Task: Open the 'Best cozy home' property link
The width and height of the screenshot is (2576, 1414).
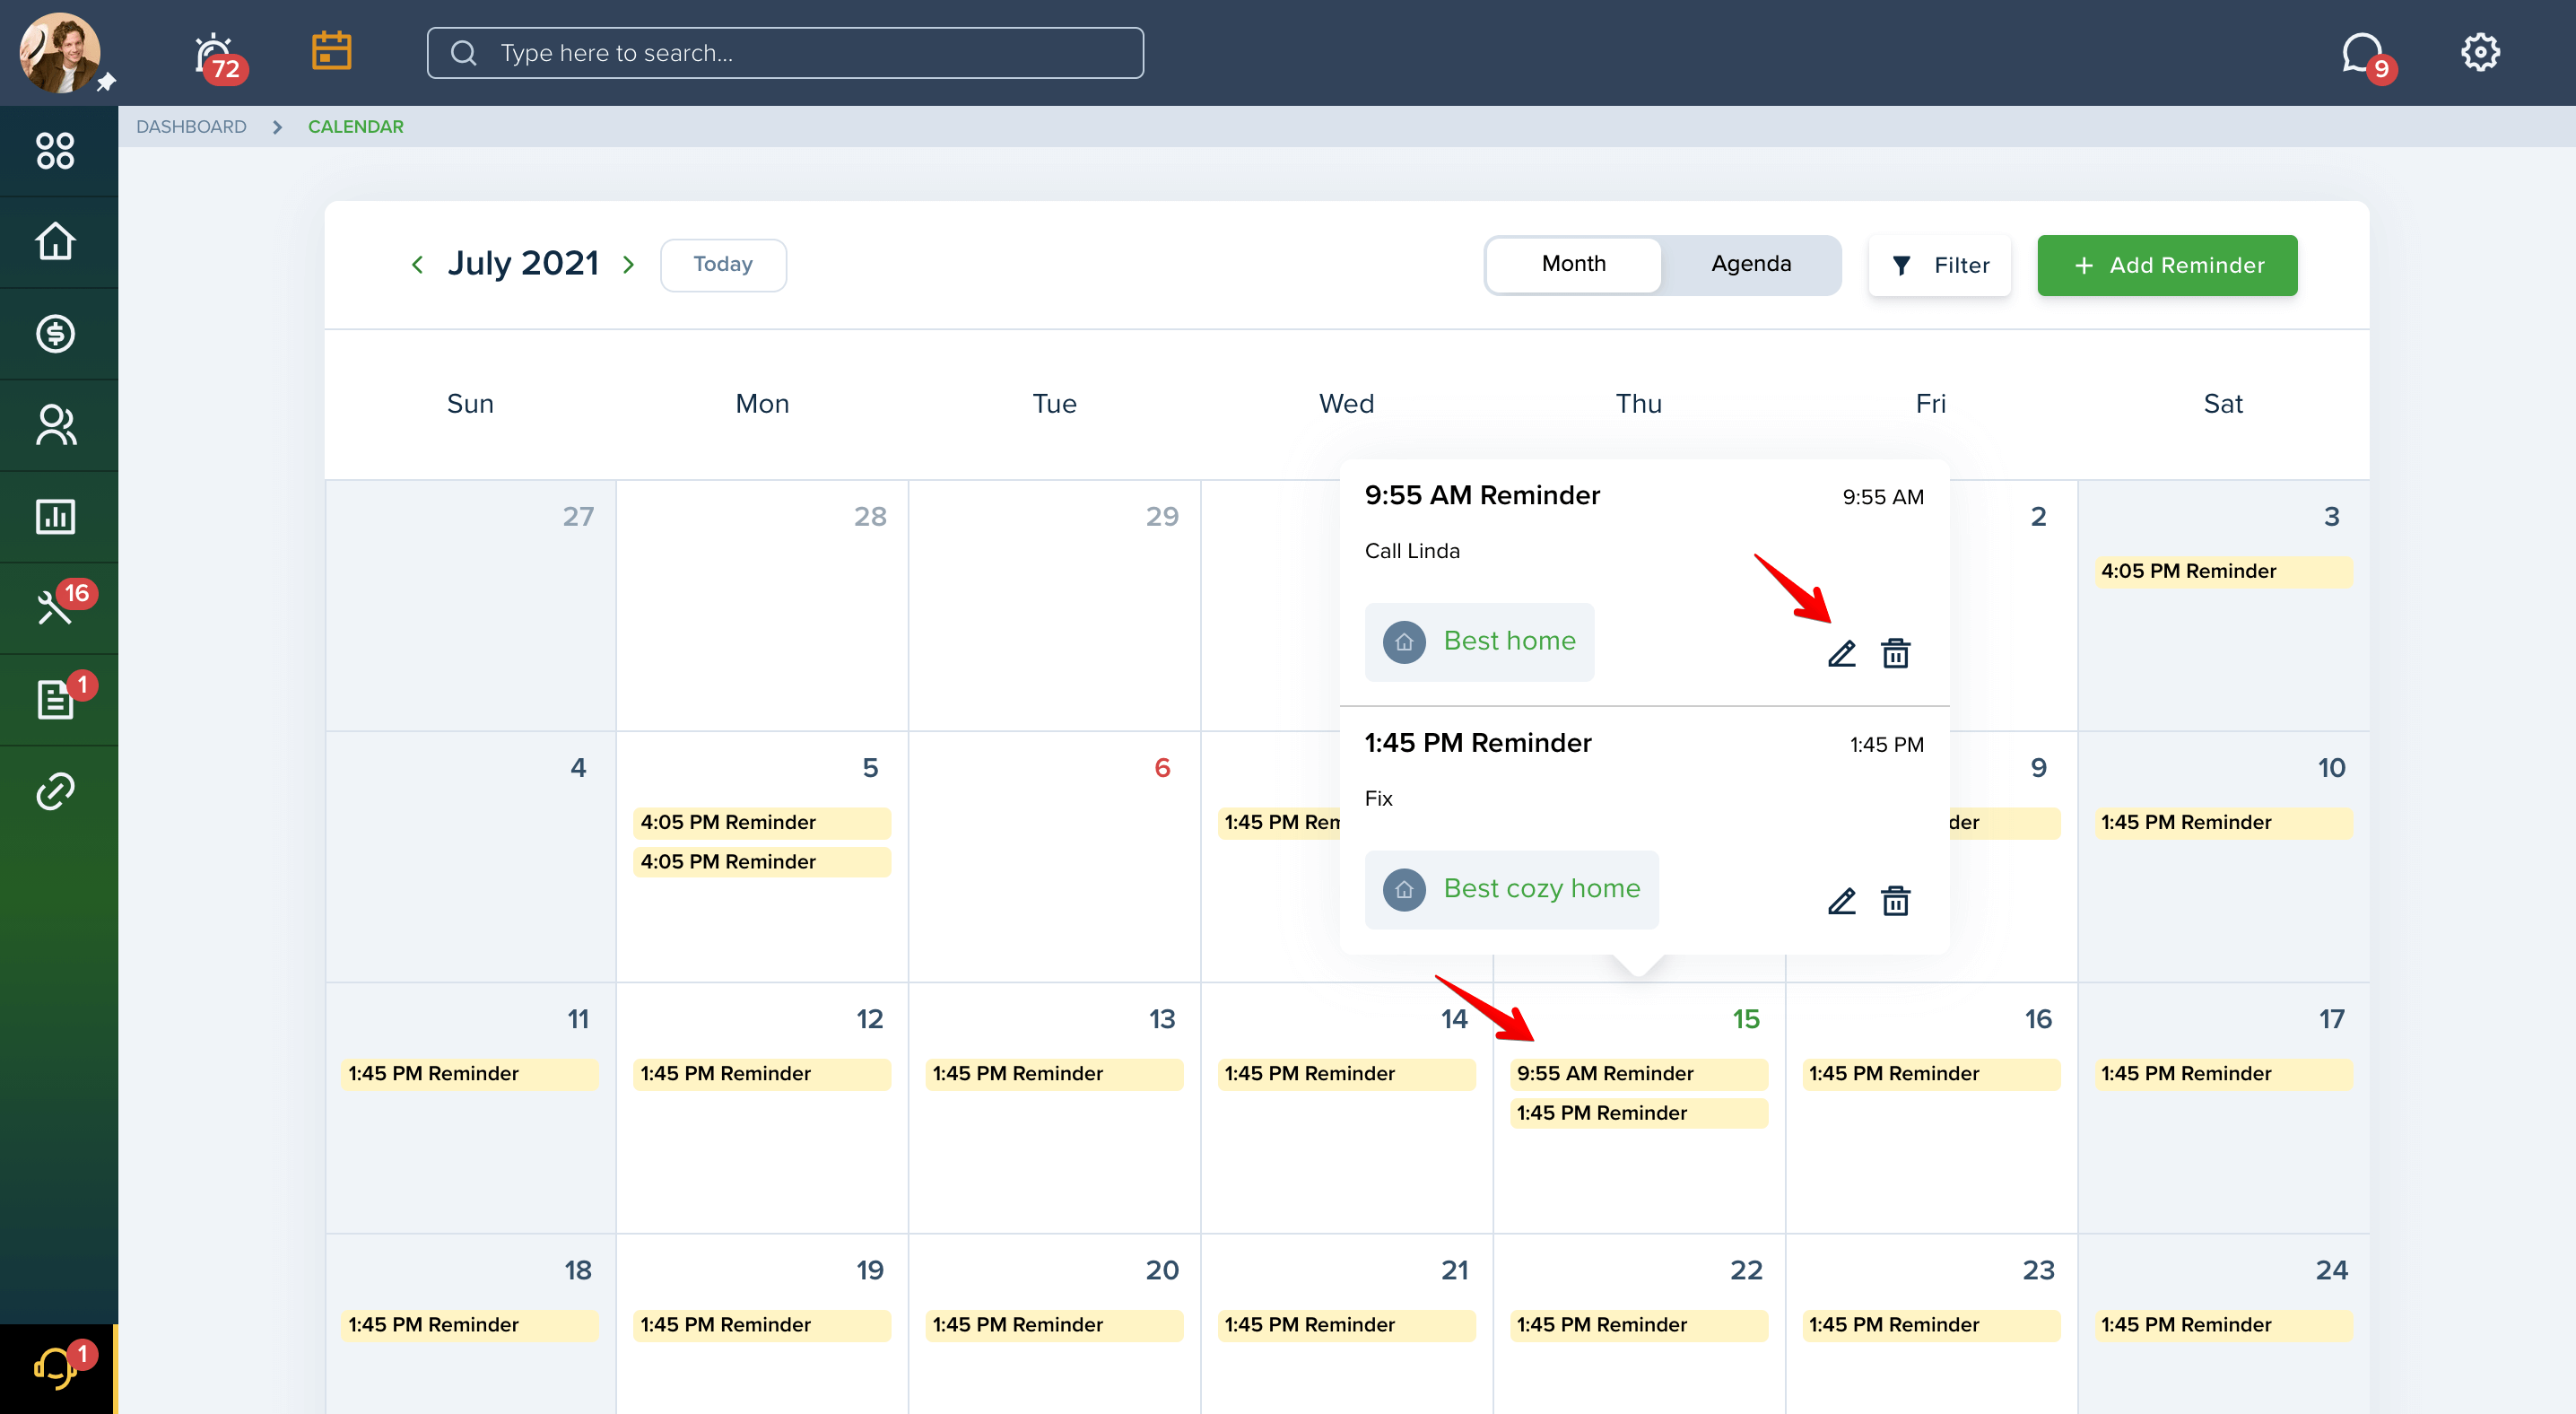Action: point(1511,889)
